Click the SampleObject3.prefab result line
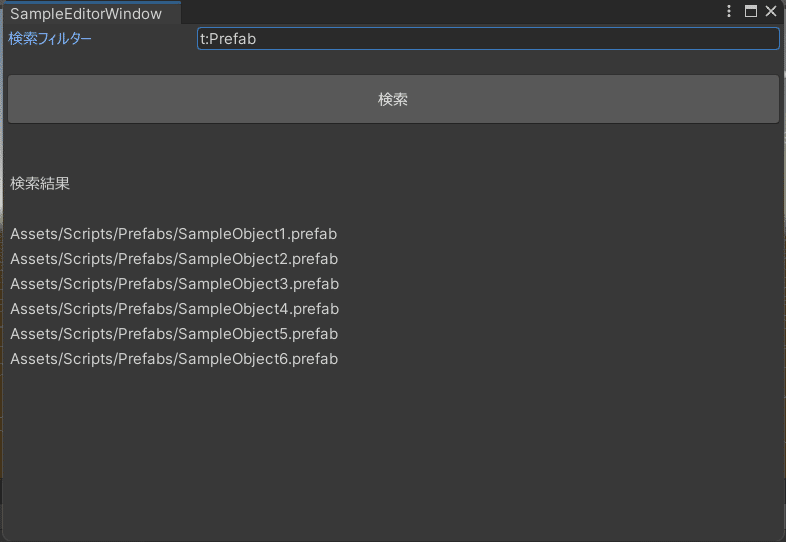This screenshot has width=786, height=542. pos(174,284)
